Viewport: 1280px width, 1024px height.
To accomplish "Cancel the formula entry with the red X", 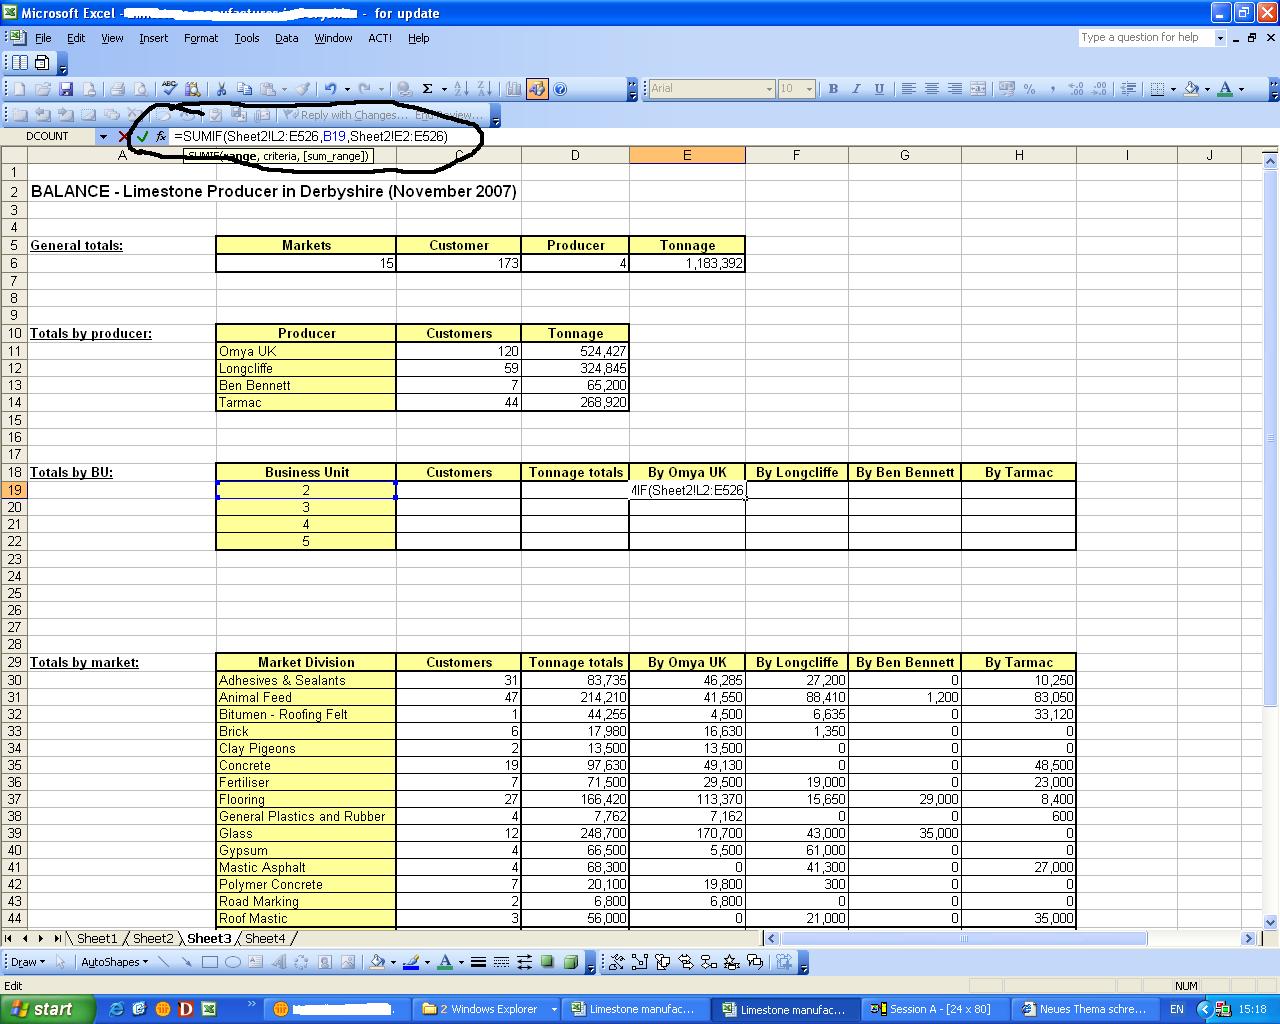I will [124, 136].
